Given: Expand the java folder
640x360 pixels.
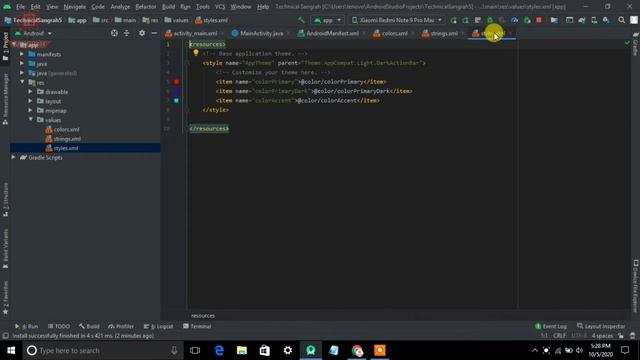Looking at the screenshot, I should (22, 63).
